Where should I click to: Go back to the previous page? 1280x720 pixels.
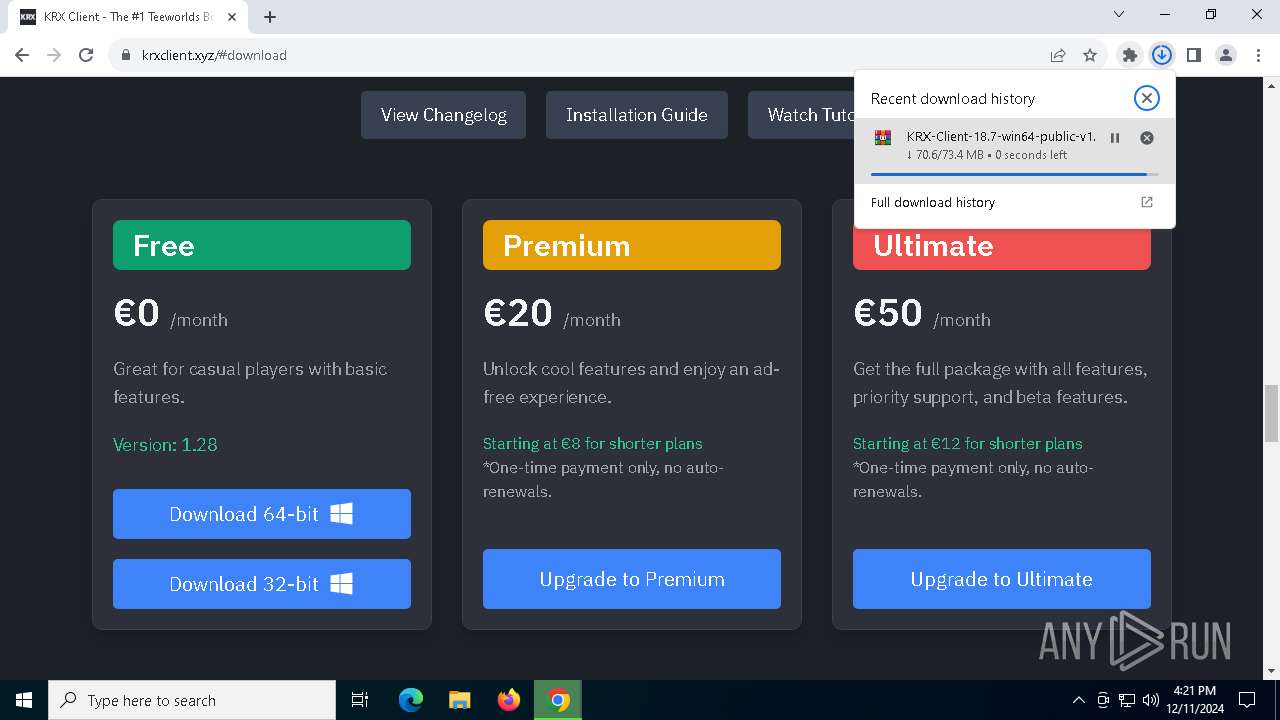pos(22,55)
